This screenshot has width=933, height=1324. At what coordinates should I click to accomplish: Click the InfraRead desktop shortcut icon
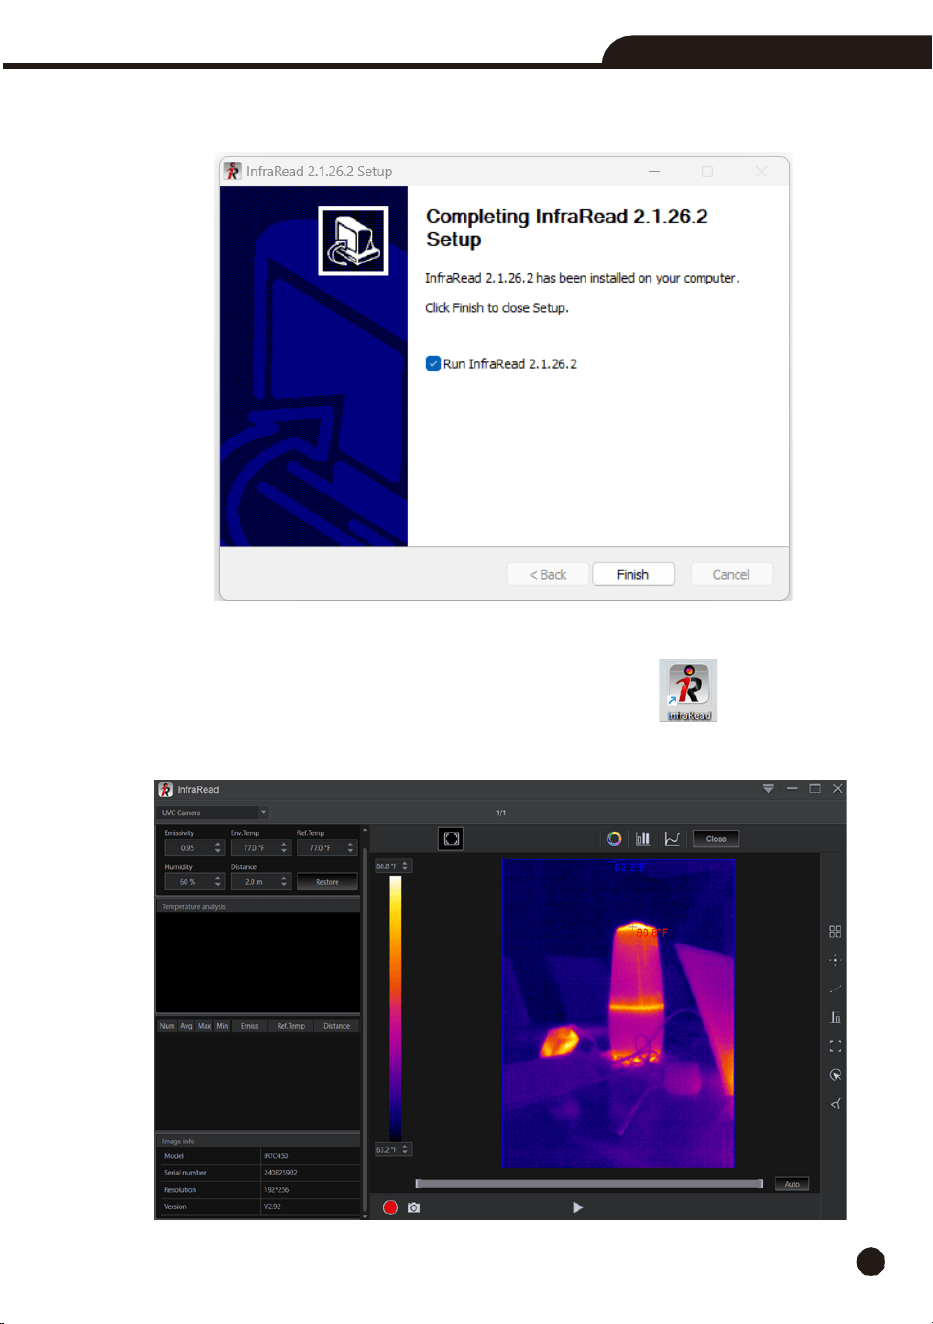[688, 690]
